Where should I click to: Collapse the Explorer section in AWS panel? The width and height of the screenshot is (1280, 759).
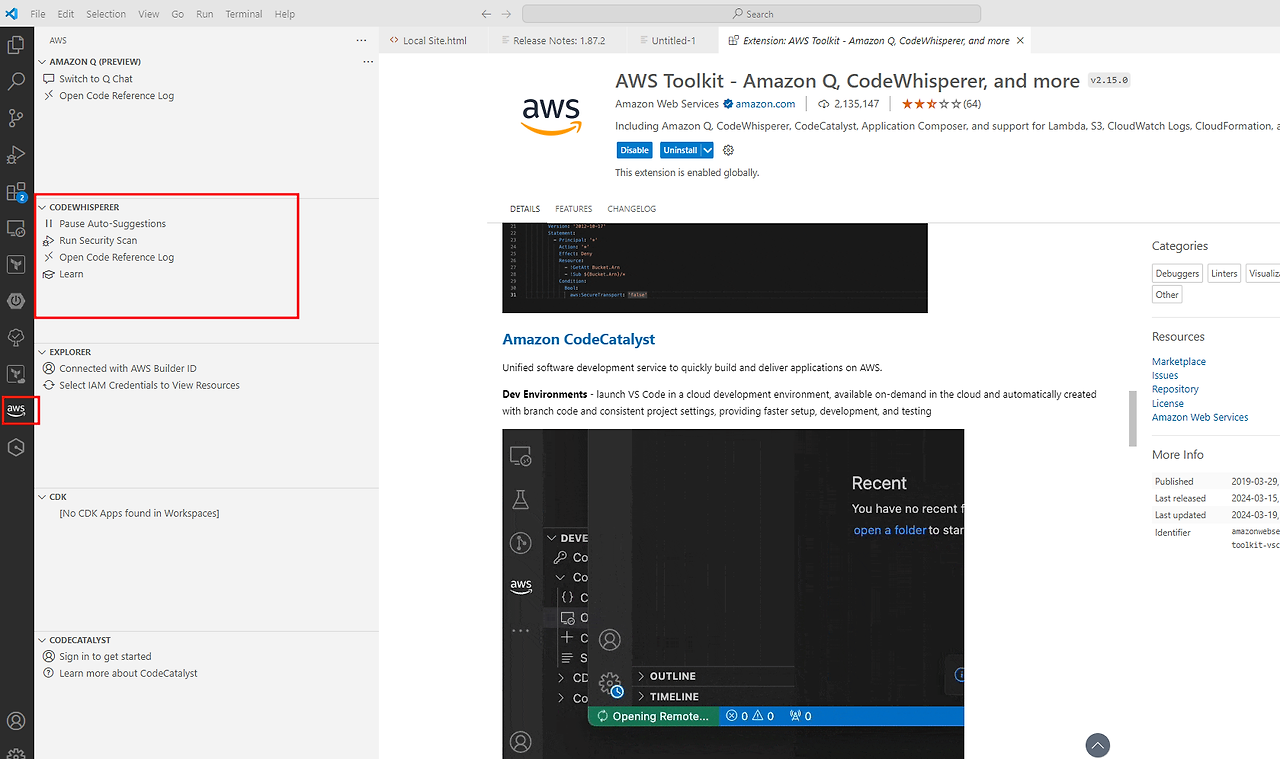click(x=42, y=352)
